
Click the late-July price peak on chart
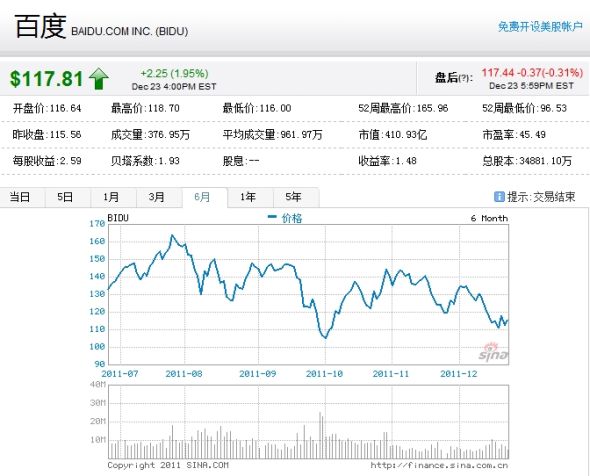[x=172, y=235]
